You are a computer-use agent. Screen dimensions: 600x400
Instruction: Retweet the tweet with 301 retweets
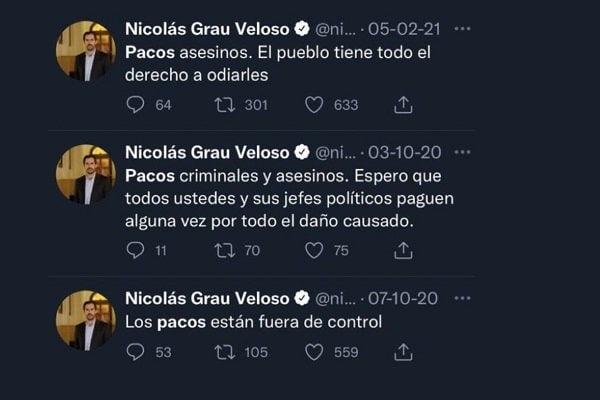(x=225, y=104)
